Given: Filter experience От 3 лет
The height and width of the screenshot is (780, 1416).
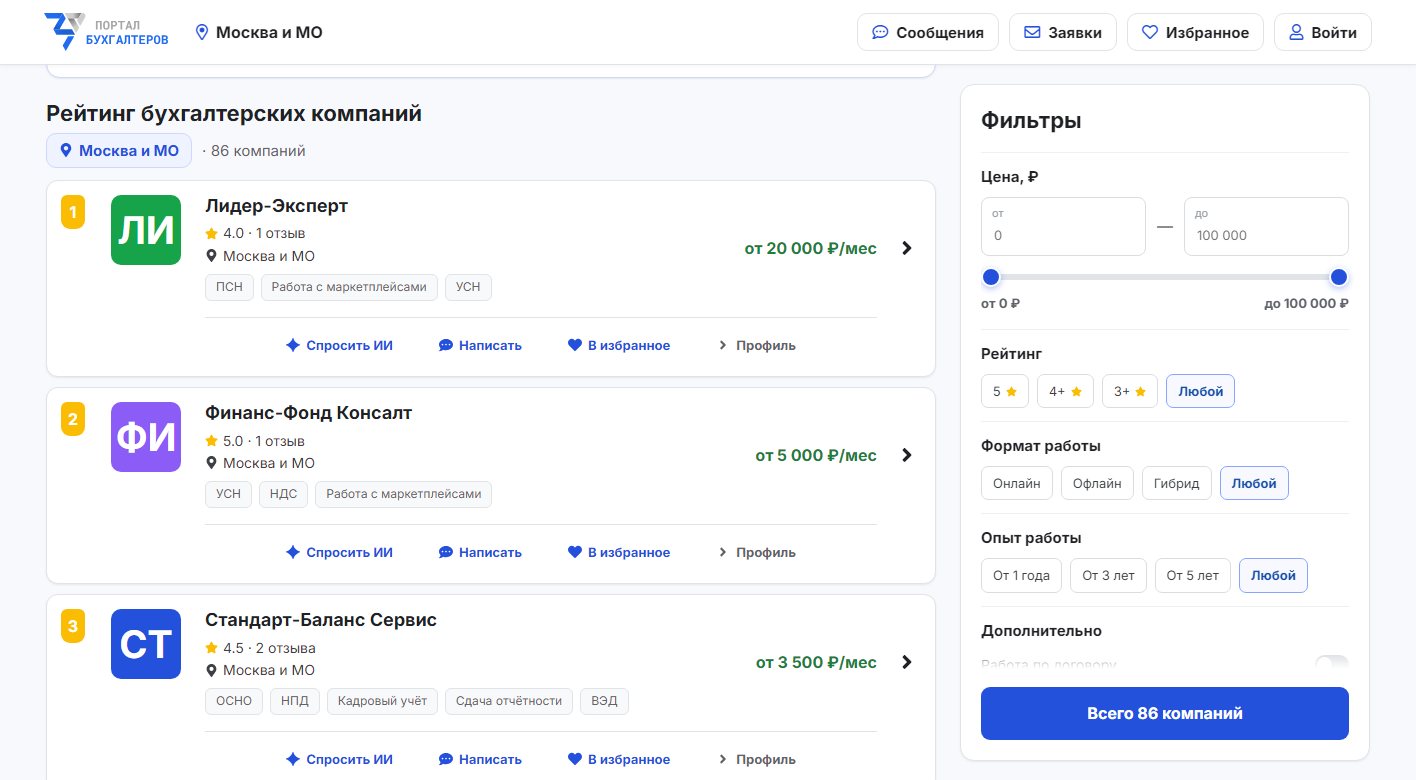Looking at the screenshot, I should tap(1108, 575).
